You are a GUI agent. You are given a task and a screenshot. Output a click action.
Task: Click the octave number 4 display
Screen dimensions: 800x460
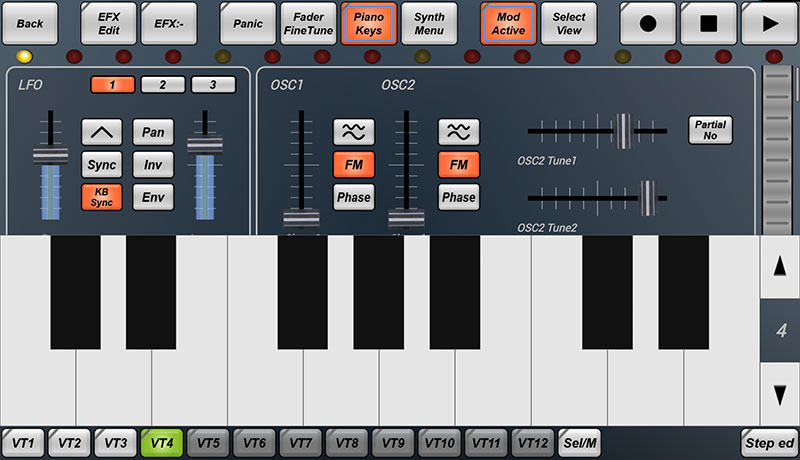780,330
